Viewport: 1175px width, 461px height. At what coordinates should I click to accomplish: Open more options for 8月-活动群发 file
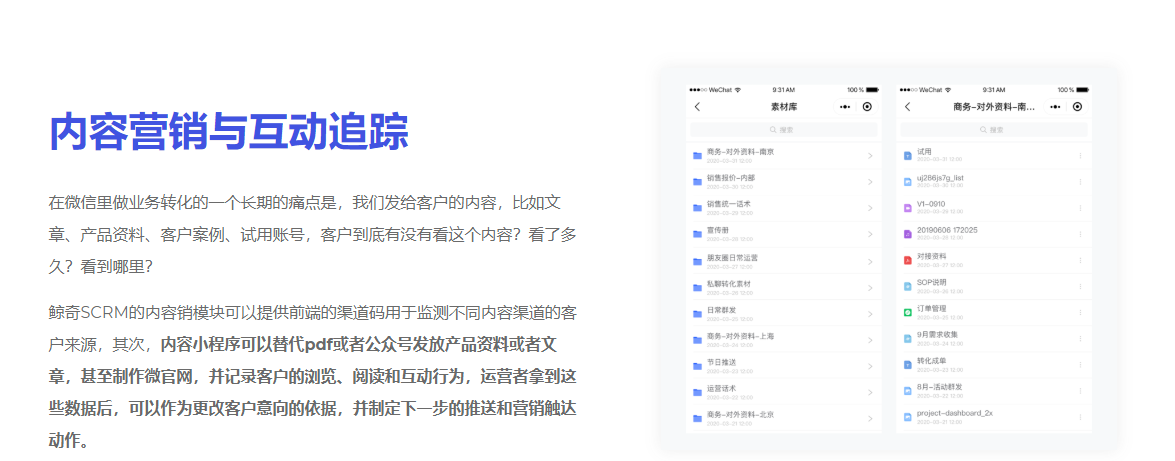pyautogui.click(x=1080, y=391)
